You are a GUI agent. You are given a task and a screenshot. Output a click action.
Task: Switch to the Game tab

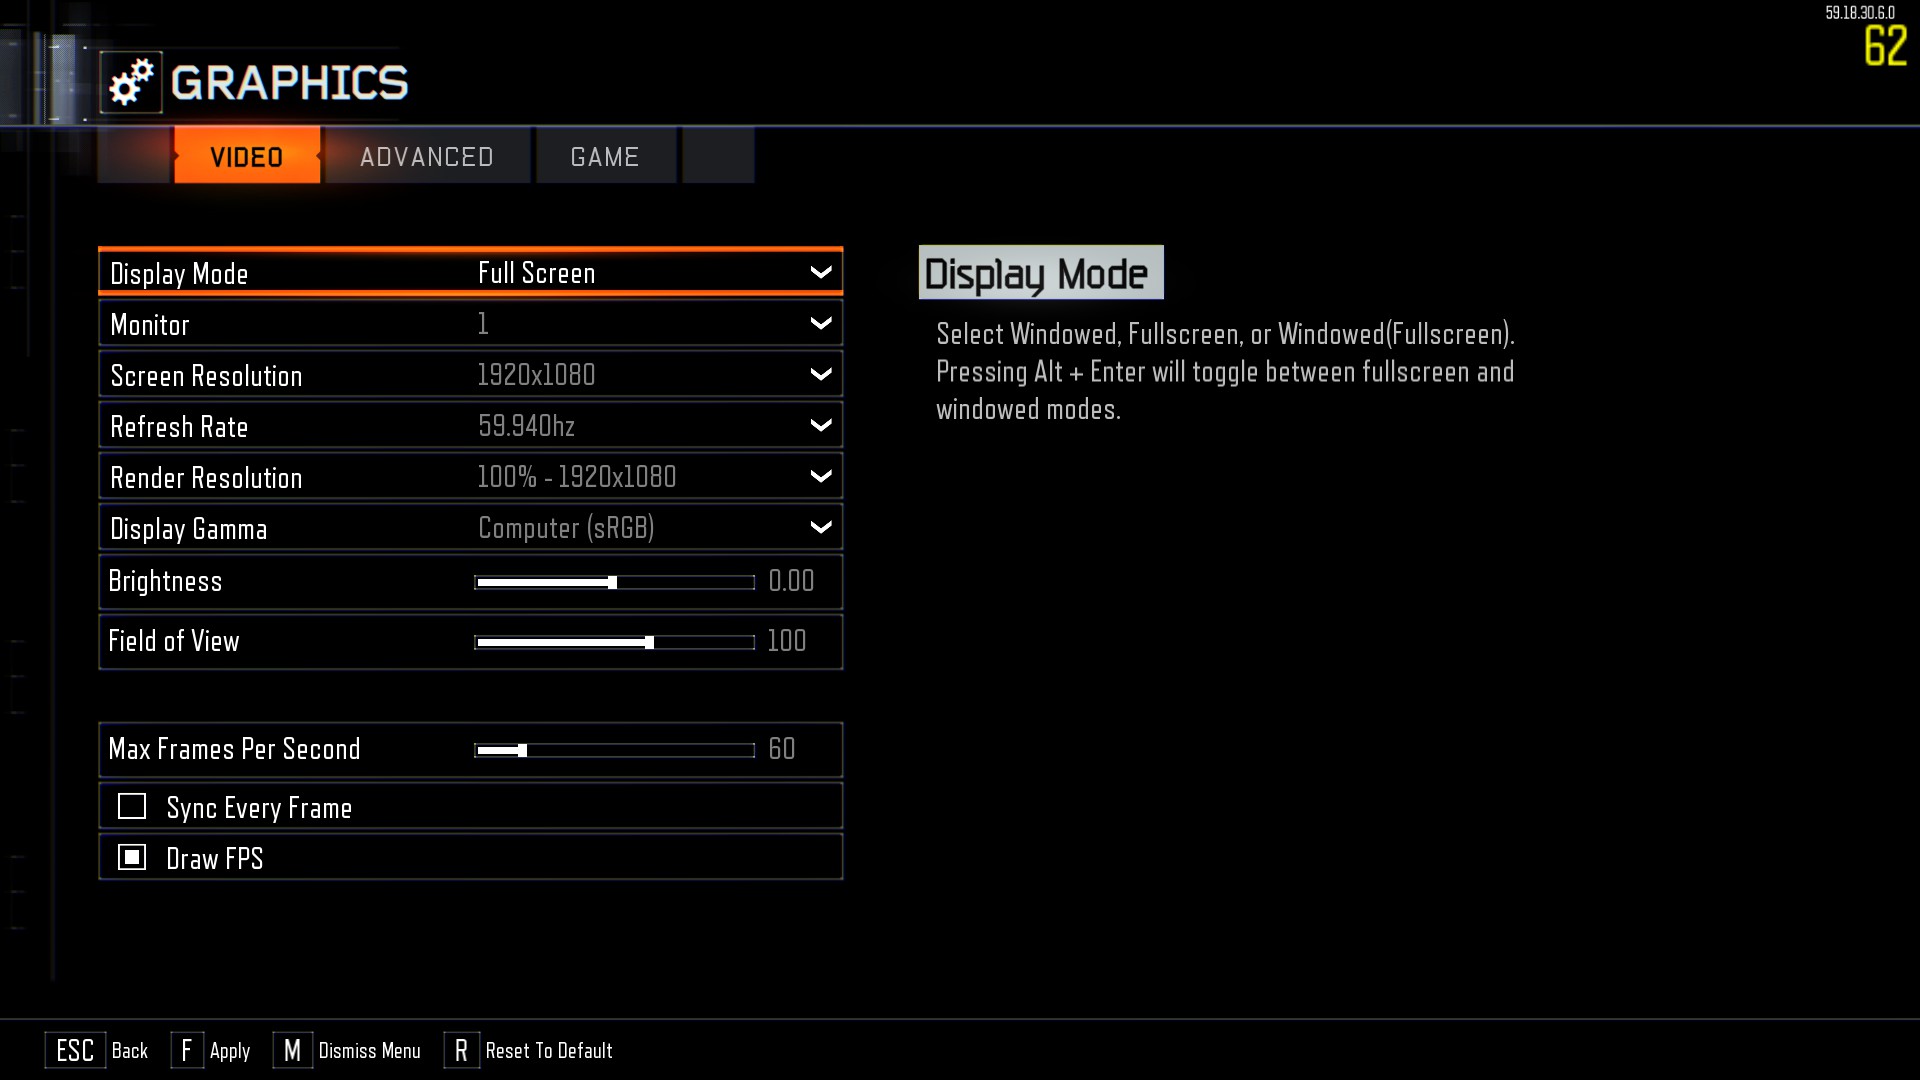tap(605, 156)
